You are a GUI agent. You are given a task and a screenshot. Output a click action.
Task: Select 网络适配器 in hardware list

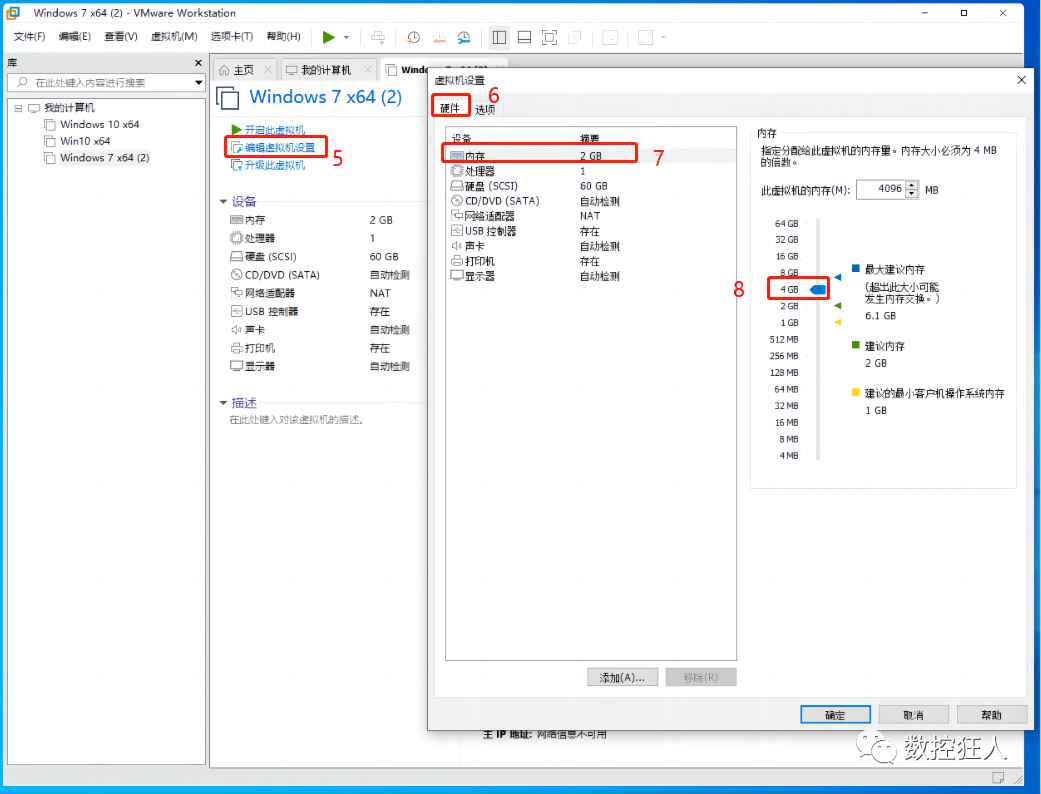point(590,216)
